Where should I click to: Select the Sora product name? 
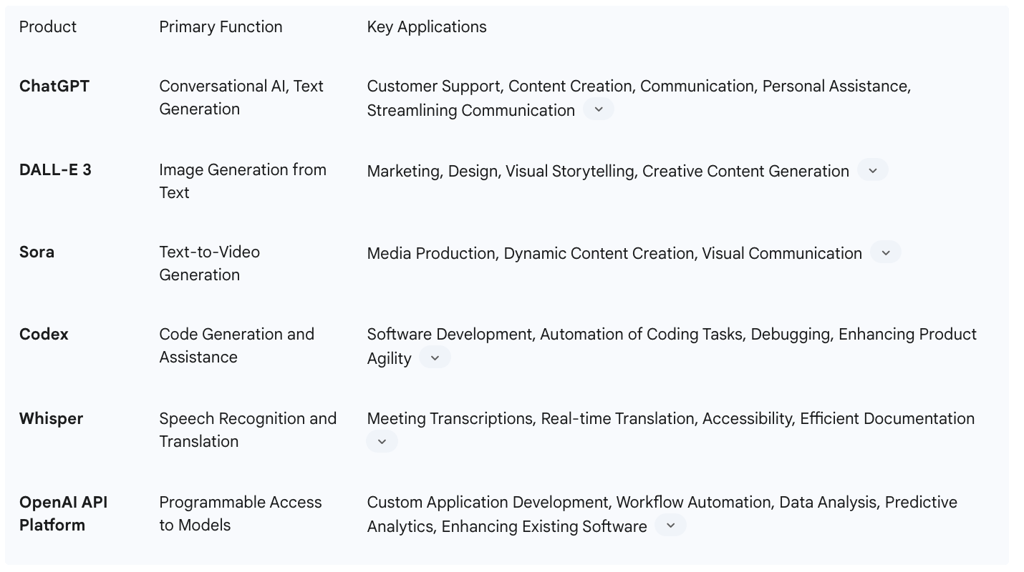(x=37, y=252)
